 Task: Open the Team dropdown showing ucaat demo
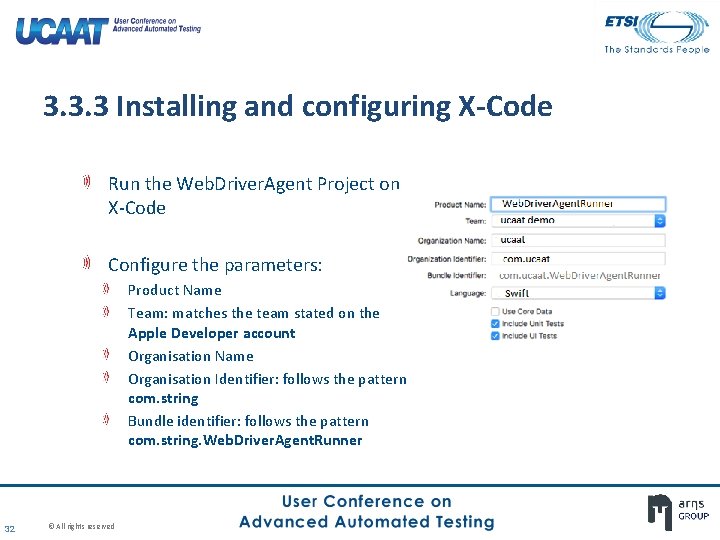coord(578,221)
